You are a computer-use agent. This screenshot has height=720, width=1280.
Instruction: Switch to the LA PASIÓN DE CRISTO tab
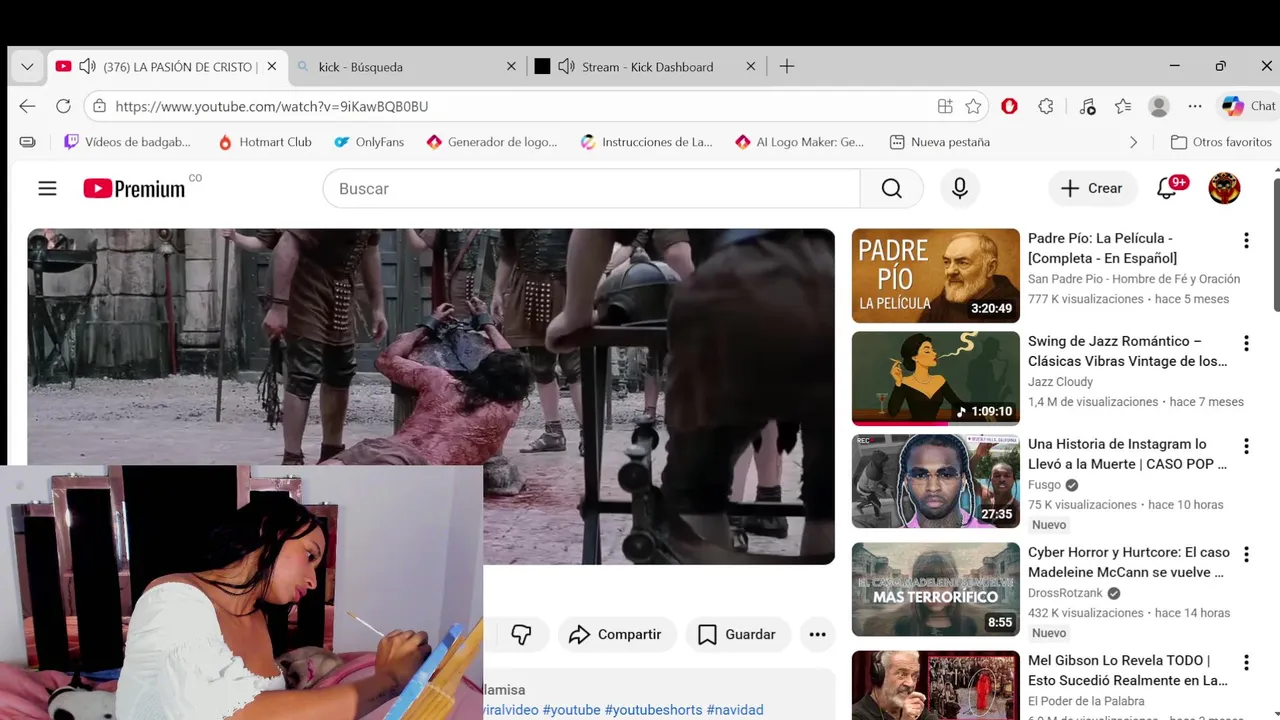click(168, 67)
